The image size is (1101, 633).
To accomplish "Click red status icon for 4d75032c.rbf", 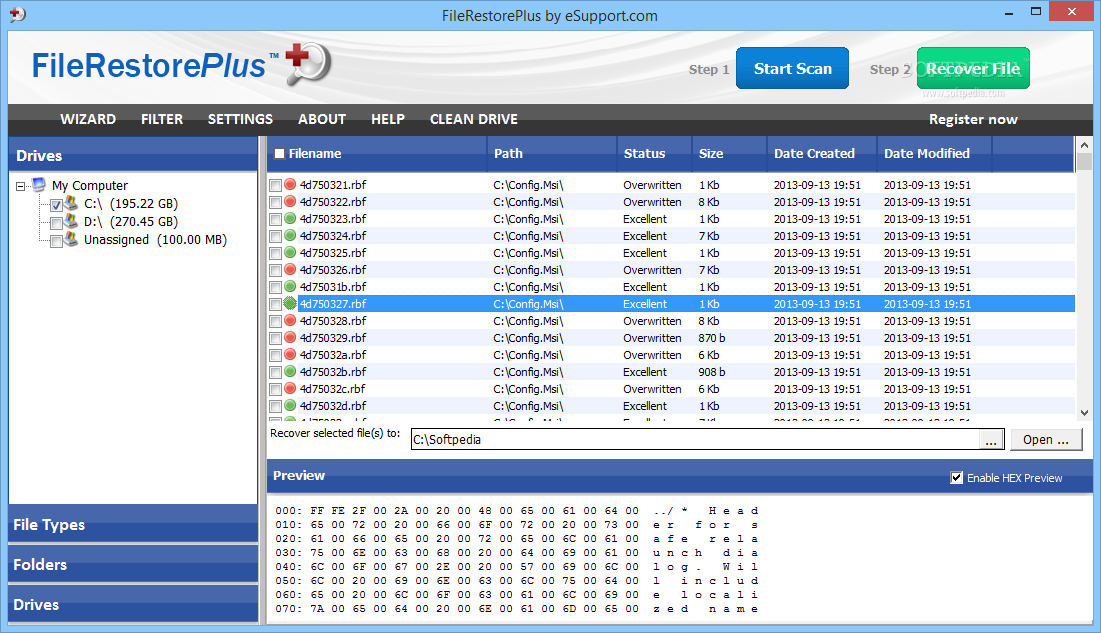I will (290, 389).
